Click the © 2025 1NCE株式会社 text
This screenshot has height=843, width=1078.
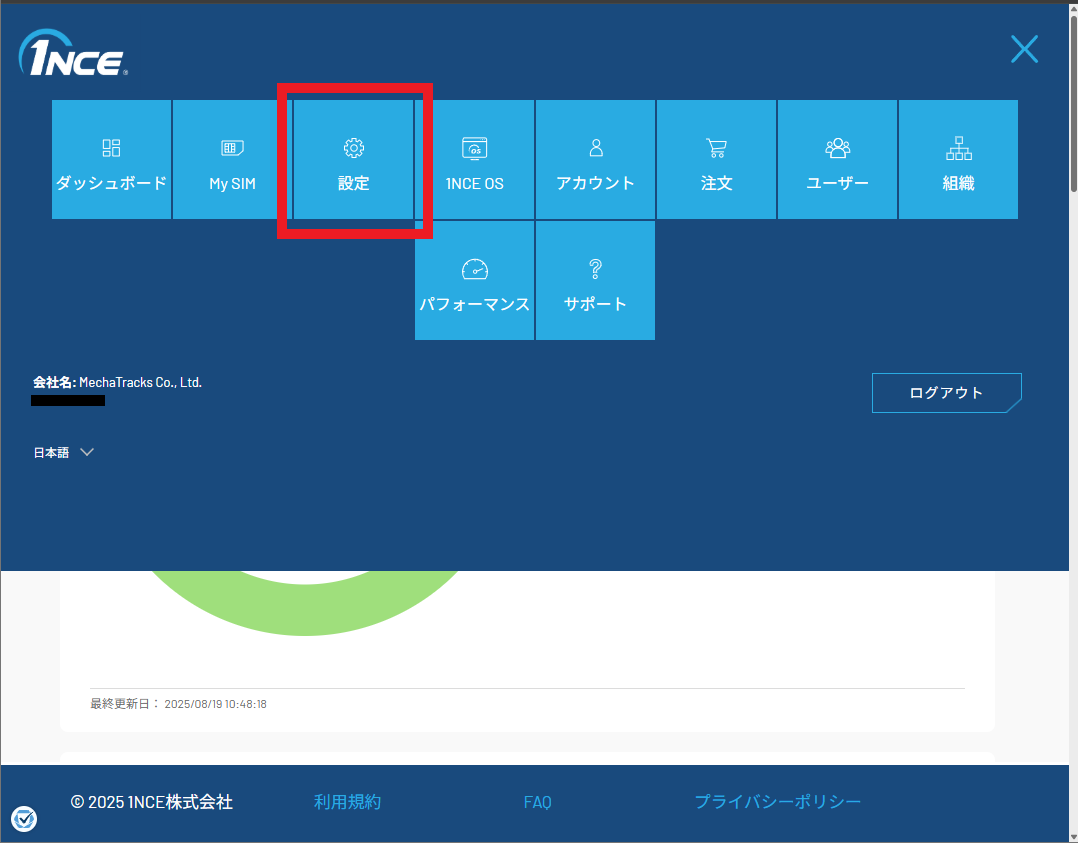[x=151, y=802]
